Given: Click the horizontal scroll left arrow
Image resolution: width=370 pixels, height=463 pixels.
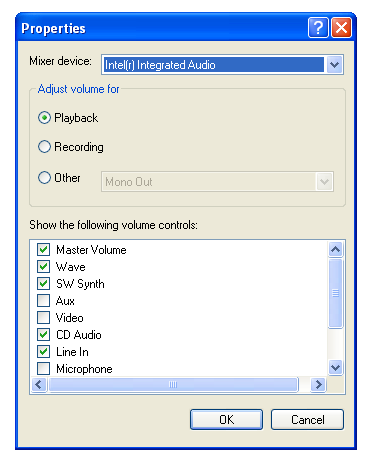Looking at the screenshot, I should [39, 384].
